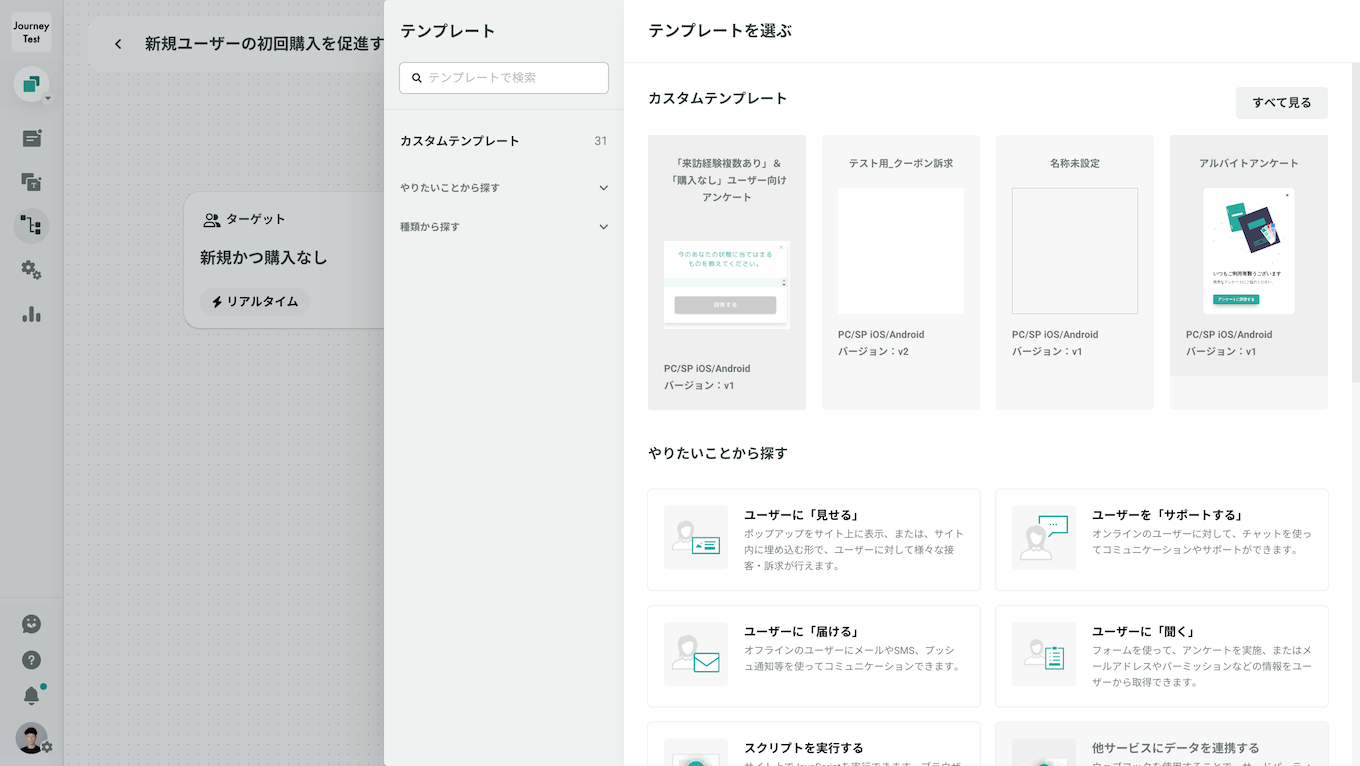This screenshot has width=1360, height=766.
Task: Click the 新規ユーザーの初回購入を促進 journey title
Action: (264, 44)
